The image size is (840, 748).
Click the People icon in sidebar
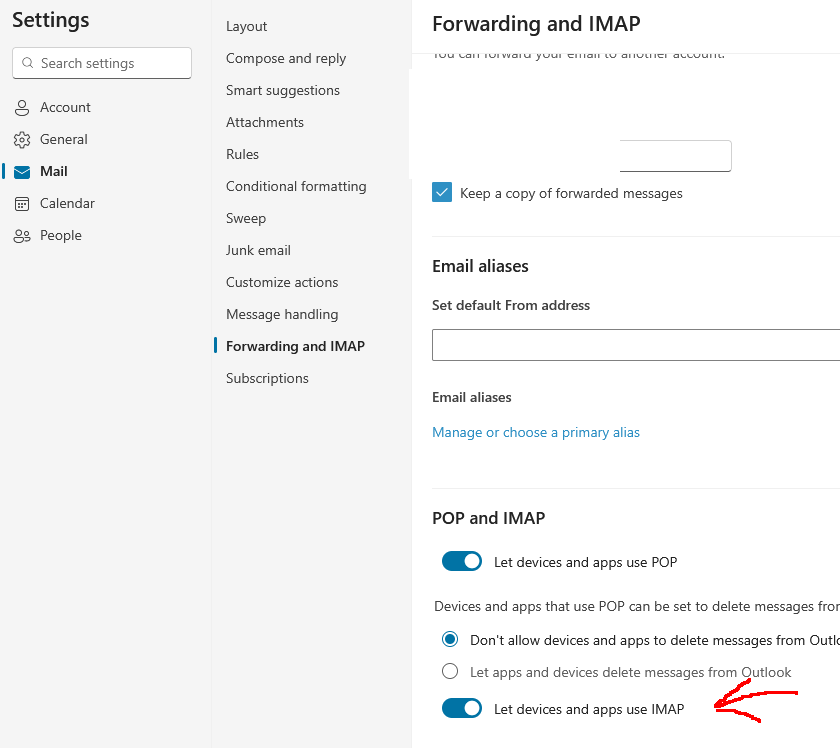(x=22, y=236)
